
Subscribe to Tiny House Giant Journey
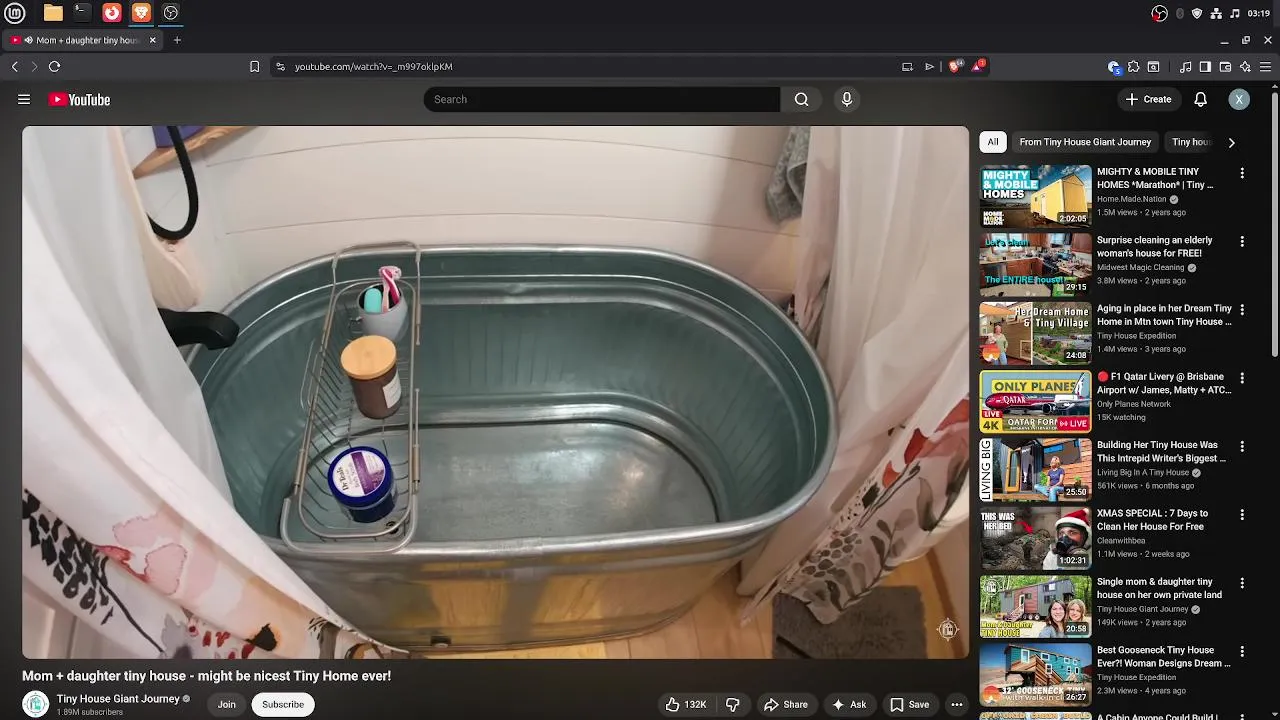point(283,704)
